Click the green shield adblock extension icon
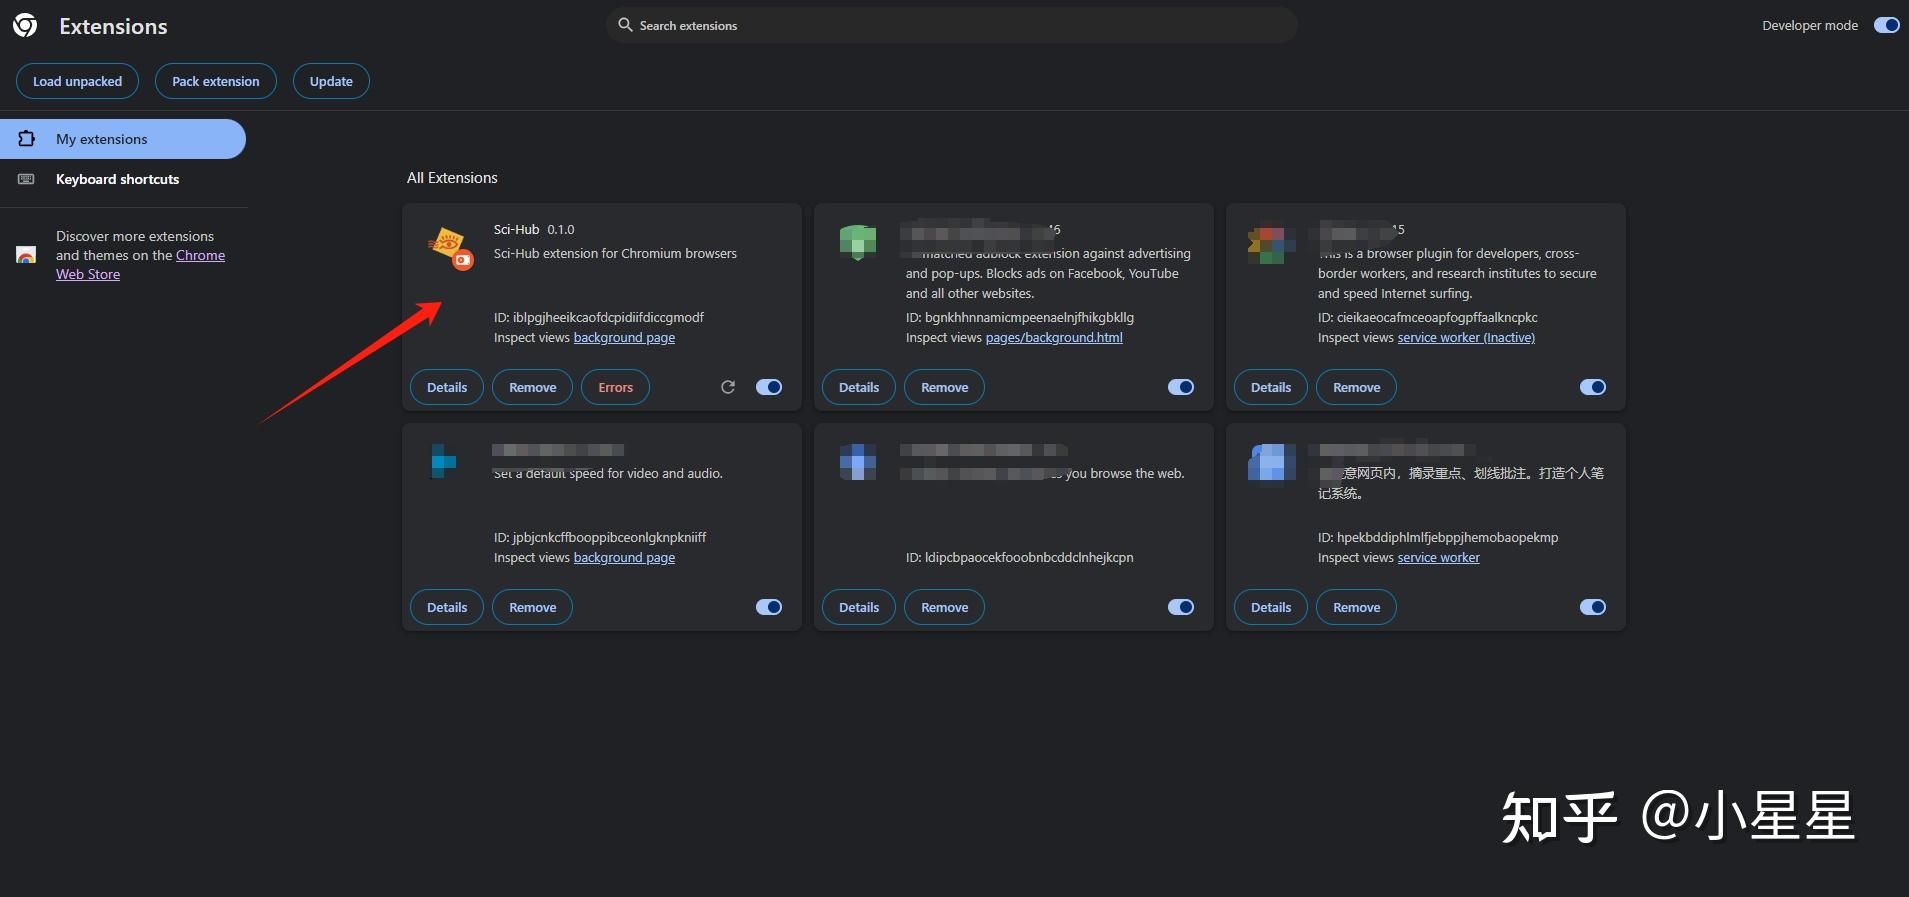Viewport: 1909px width, 897px height. pos(858,243)
